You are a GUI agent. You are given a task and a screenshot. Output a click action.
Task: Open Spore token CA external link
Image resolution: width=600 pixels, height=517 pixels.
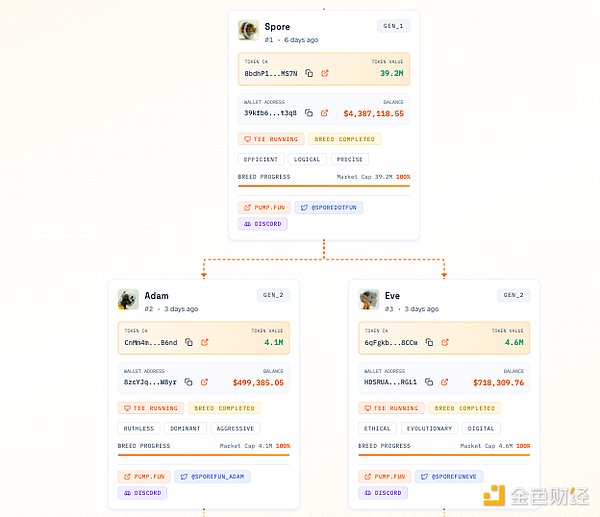325,73
